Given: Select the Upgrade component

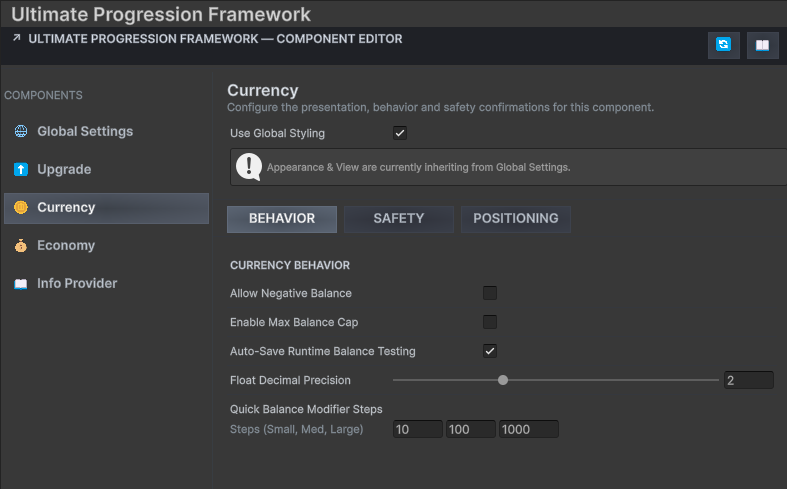Looking at the screenshot, I should (106, 170).
